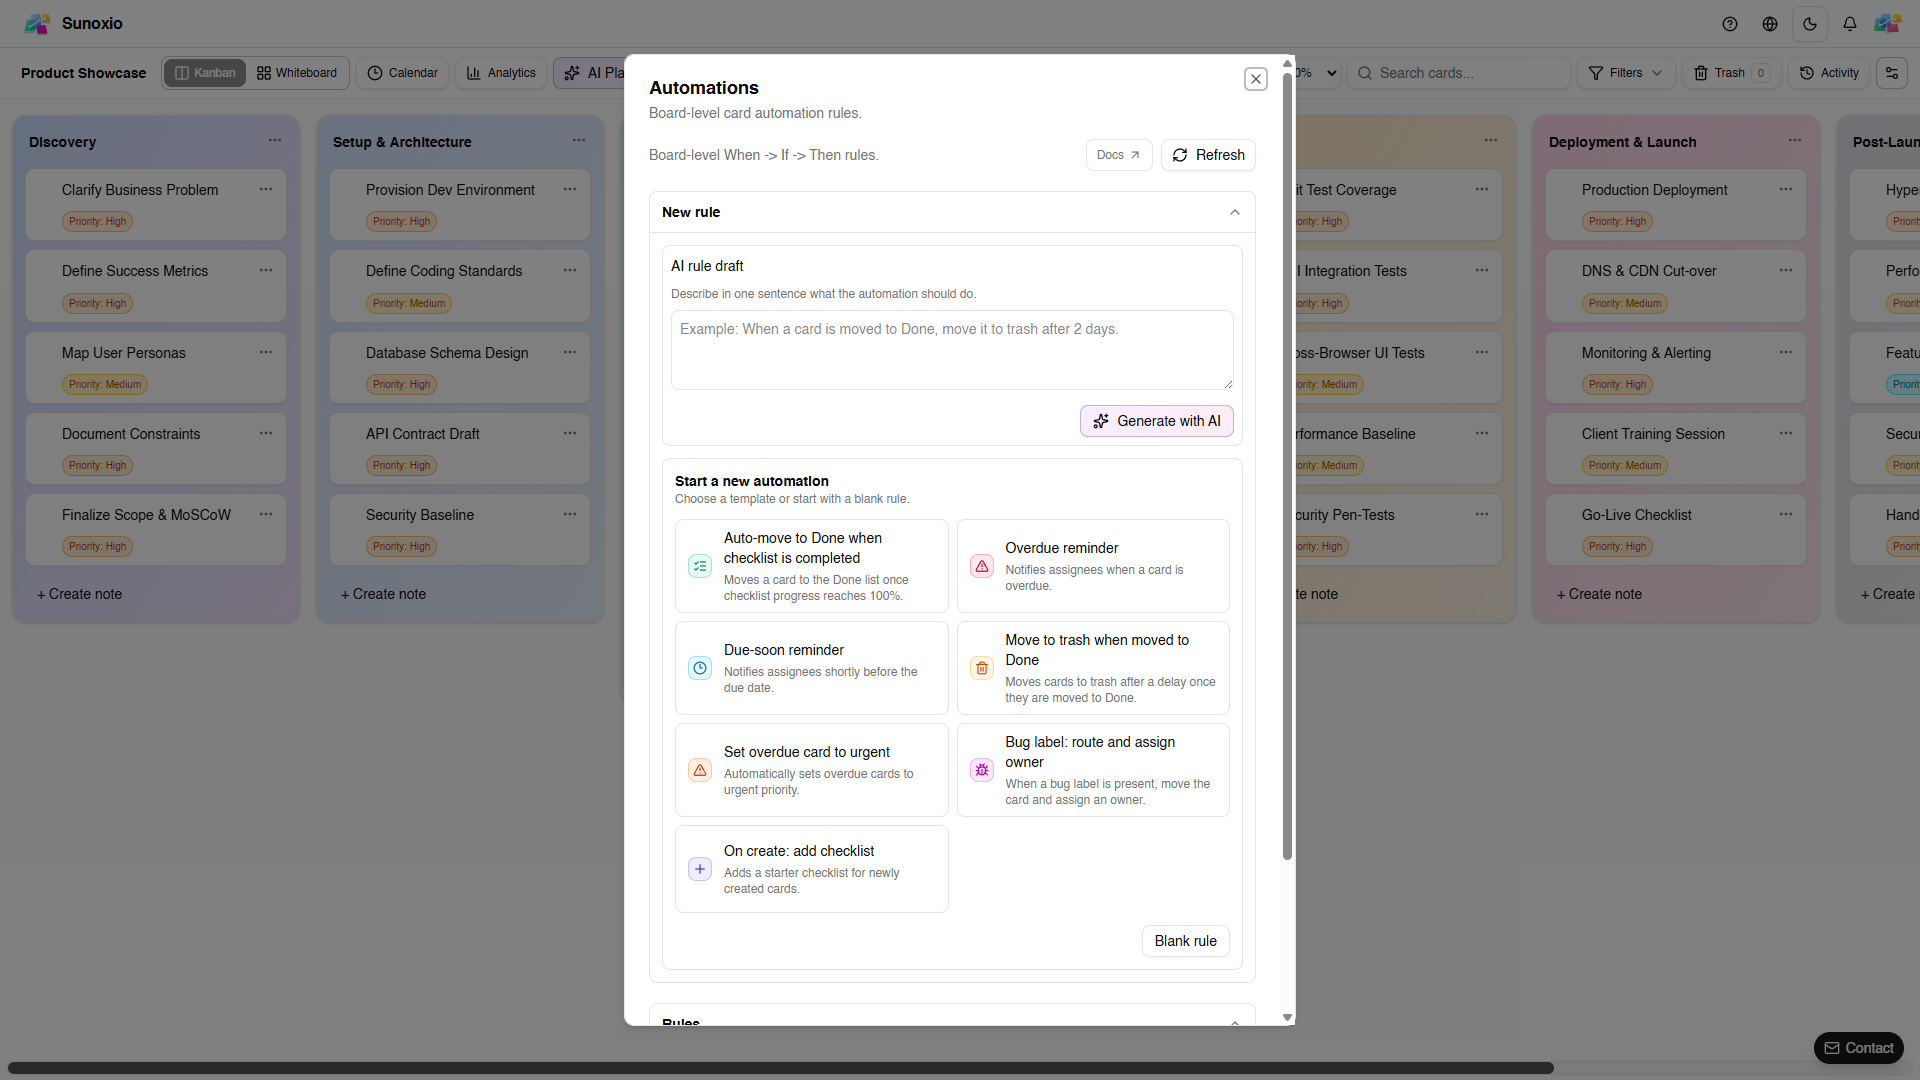Click the Blank rule button
1920x1080 pixels.
1185,941
